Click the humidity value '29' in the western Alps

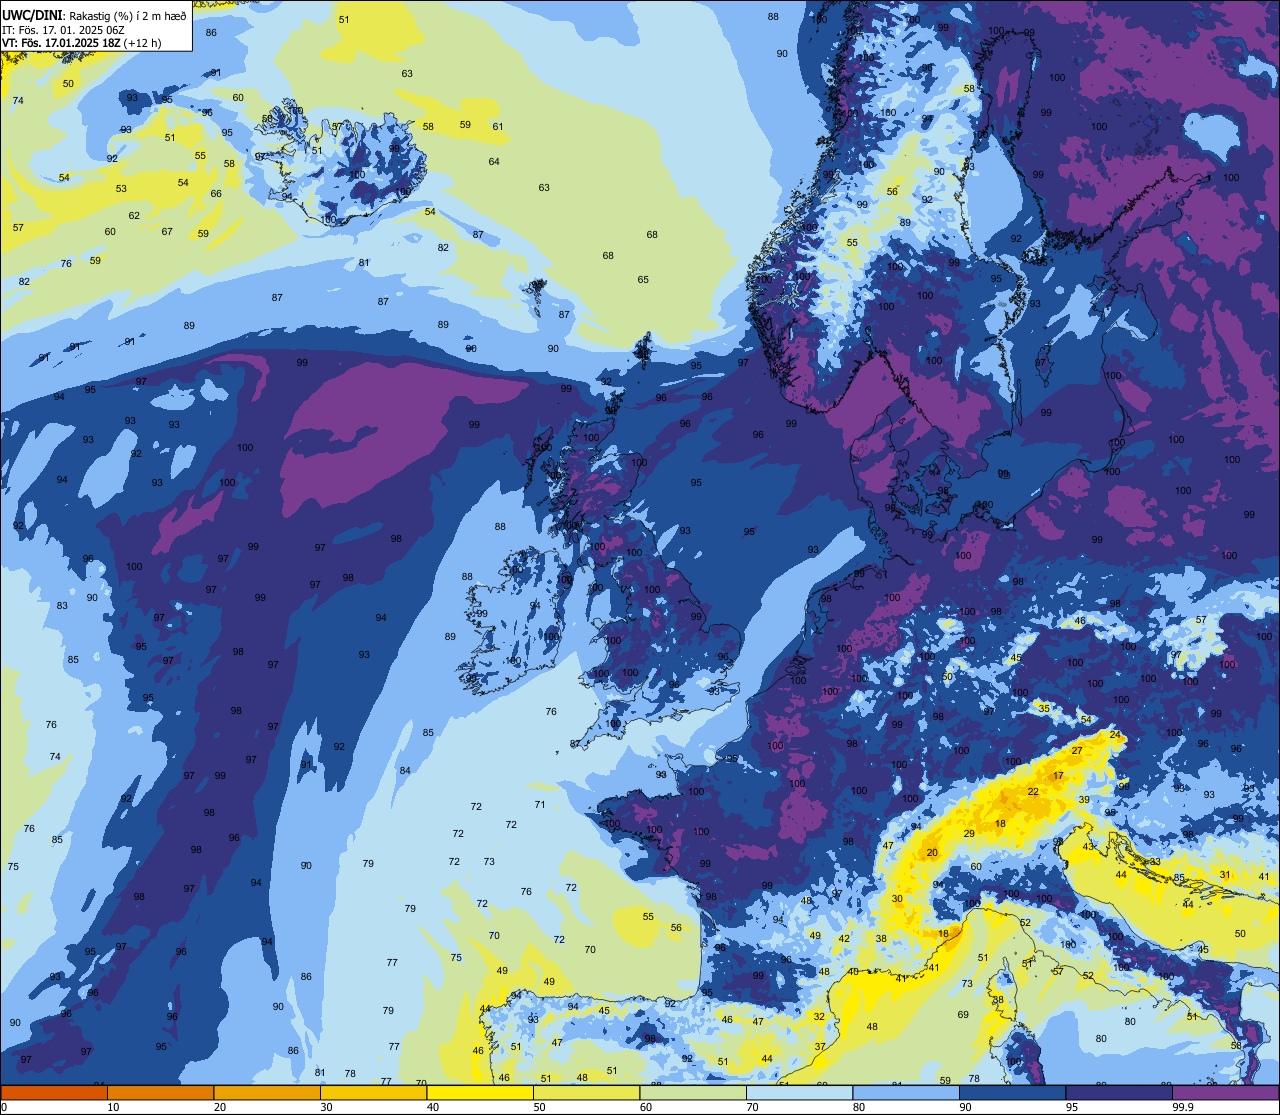coord(969,834)
